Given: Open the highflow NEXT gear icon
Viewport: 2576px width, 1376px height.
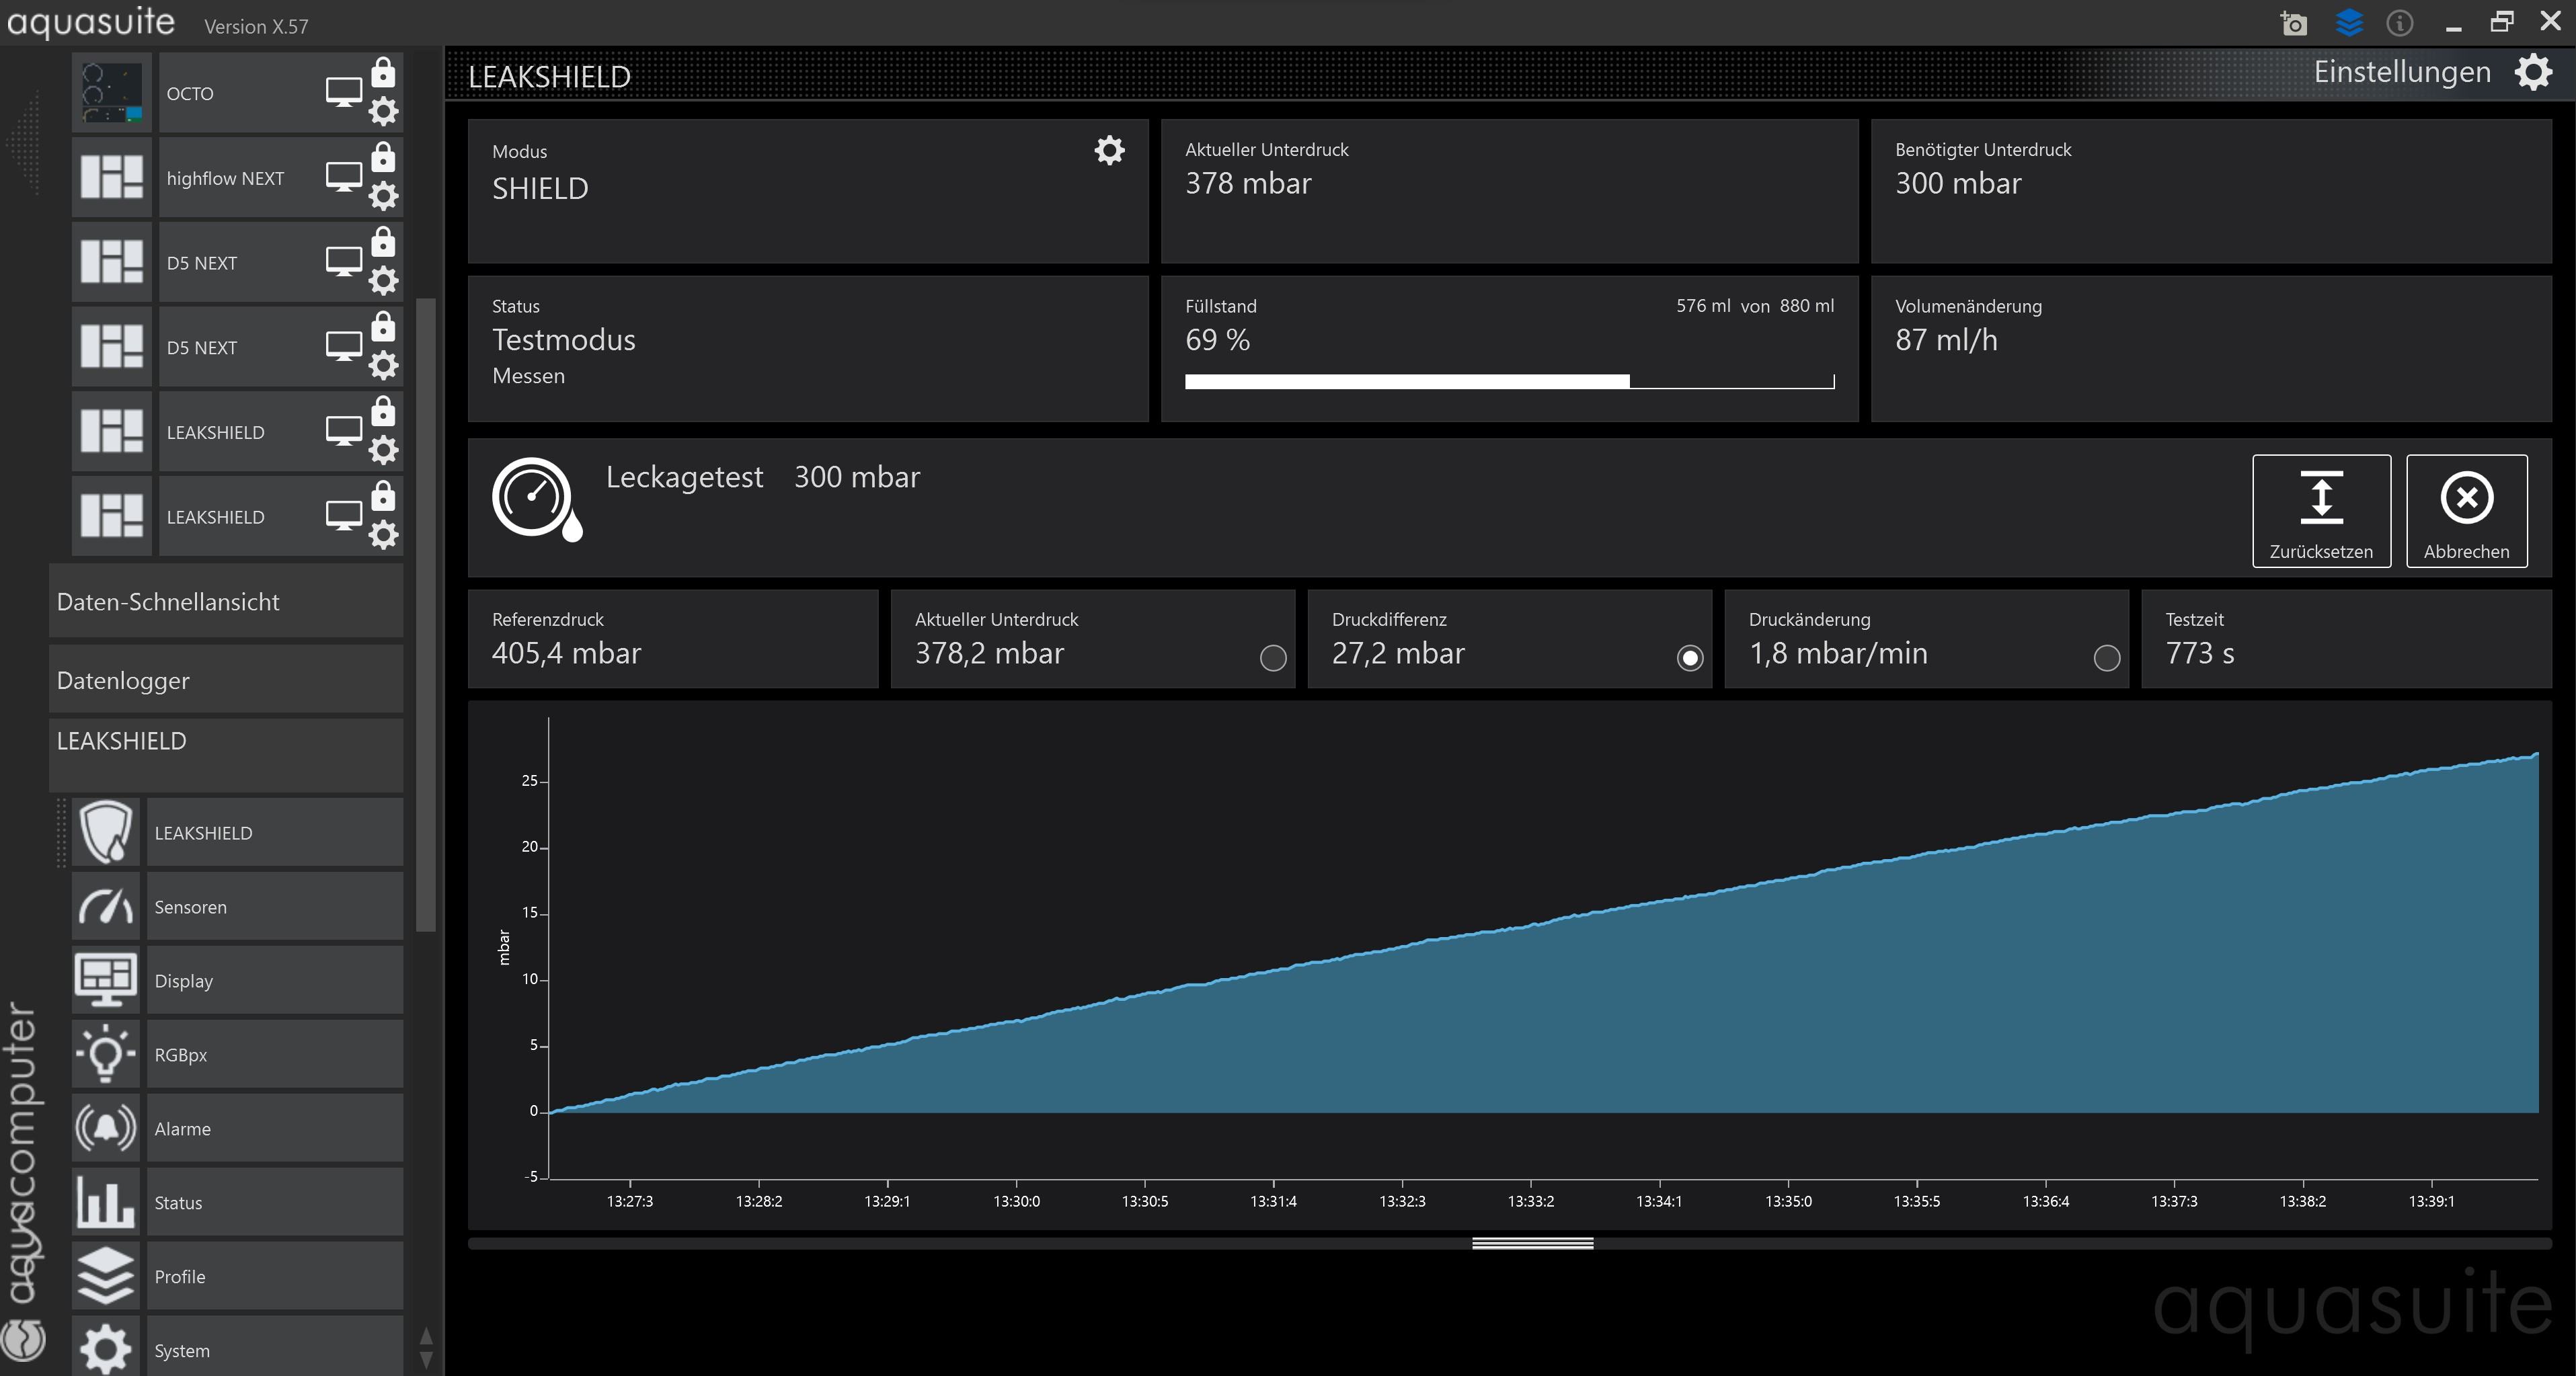Looking at the screenshot, I should pos(383,196).
